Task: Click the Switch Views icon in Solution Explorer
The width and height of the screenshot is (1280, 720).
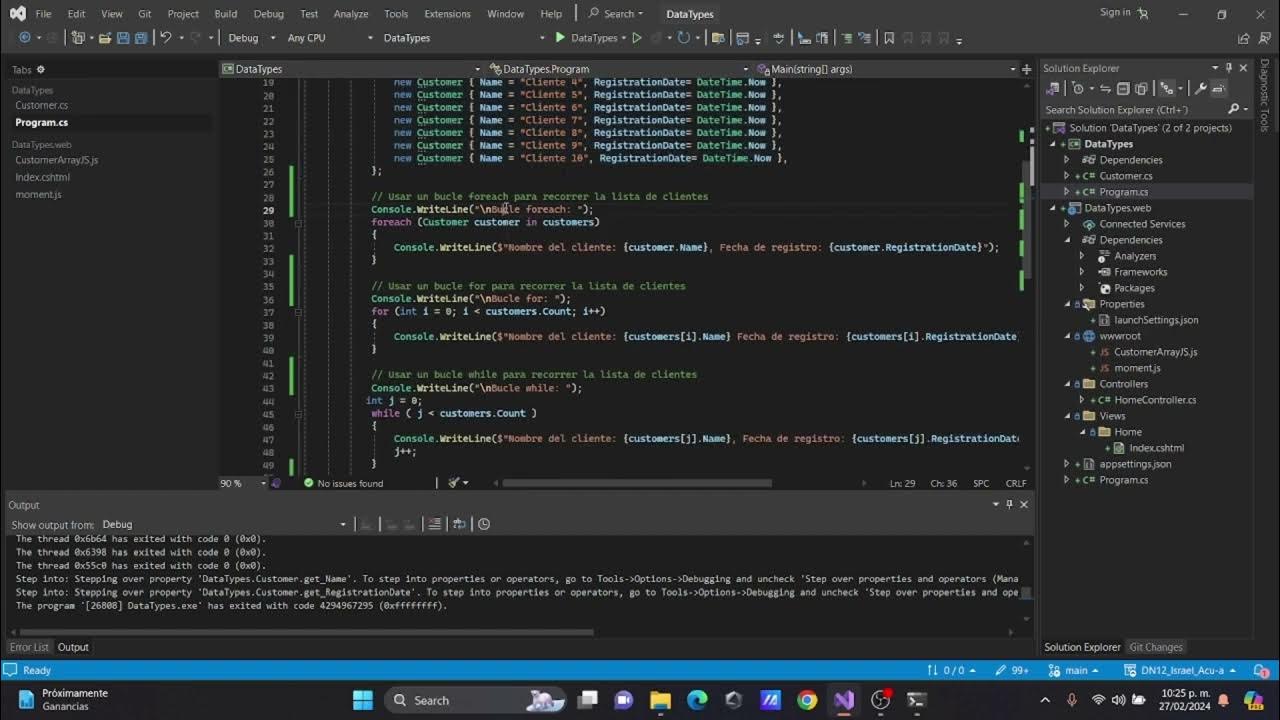Action: point(1053,88)
